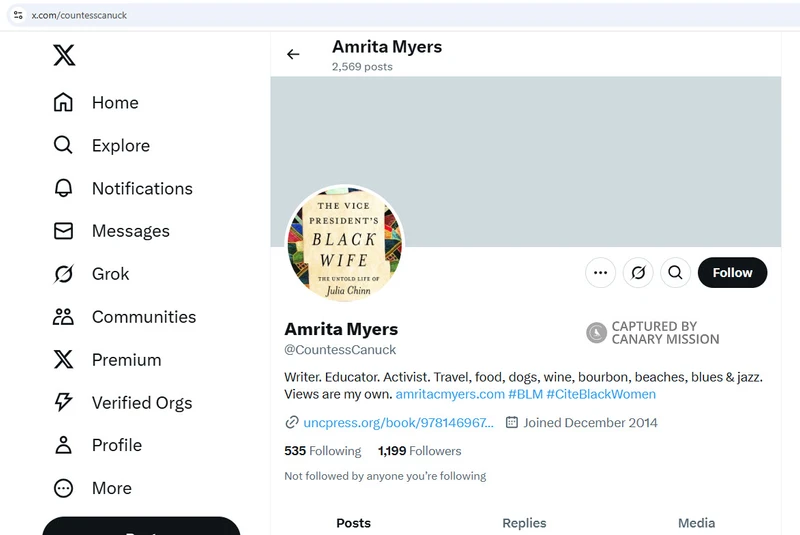Switch to the Replies tab
Screen dimensions: 800x535
(x=524, y=523)
